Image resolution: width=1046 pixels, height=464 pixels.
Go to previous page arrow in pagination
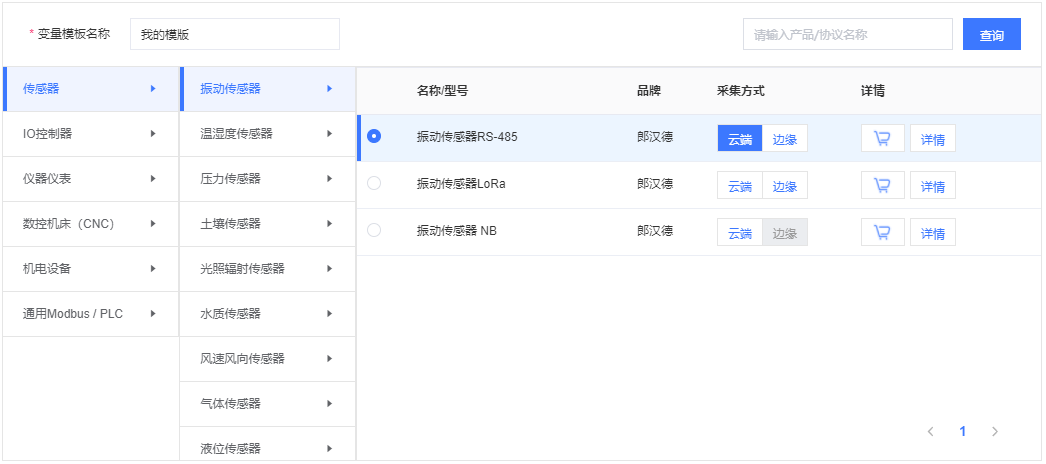[x=930, y=432]
